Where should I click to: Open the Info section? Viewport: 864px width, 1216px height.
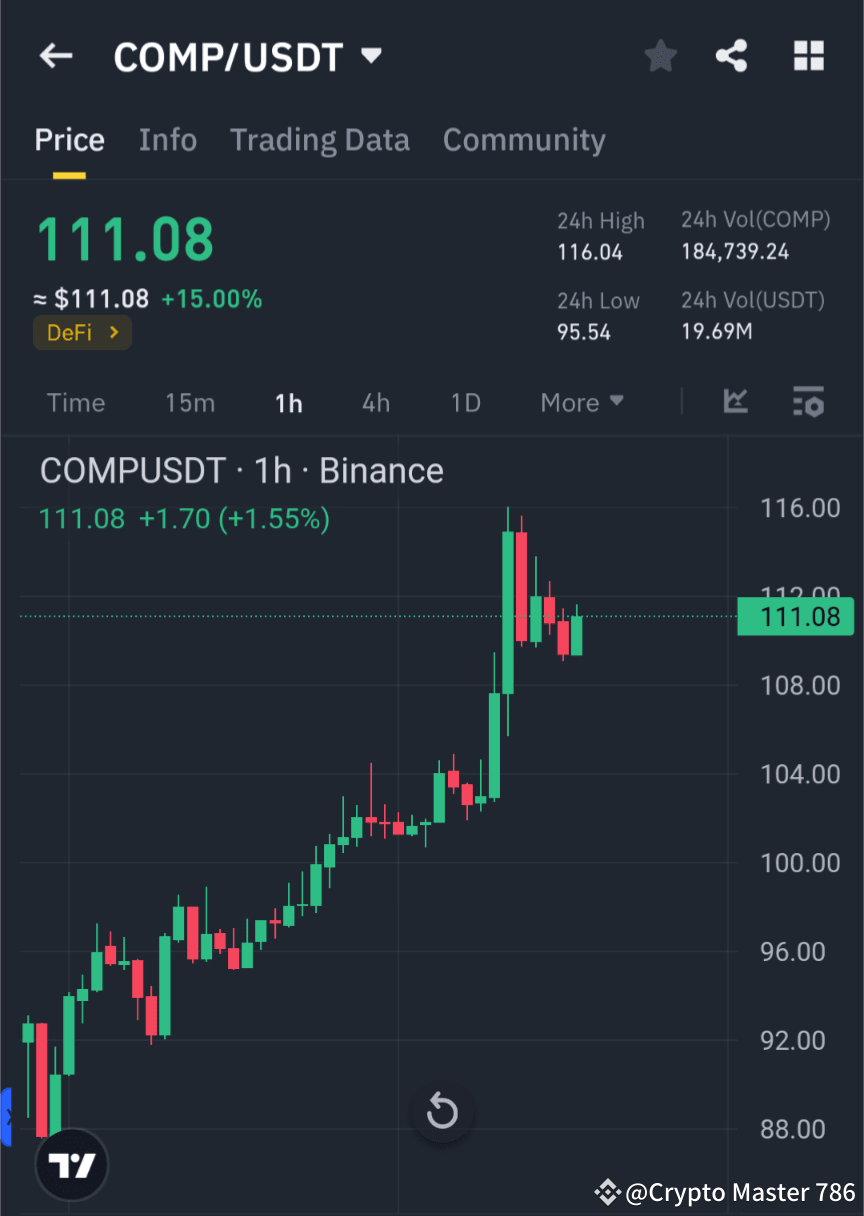pos(167,140)
